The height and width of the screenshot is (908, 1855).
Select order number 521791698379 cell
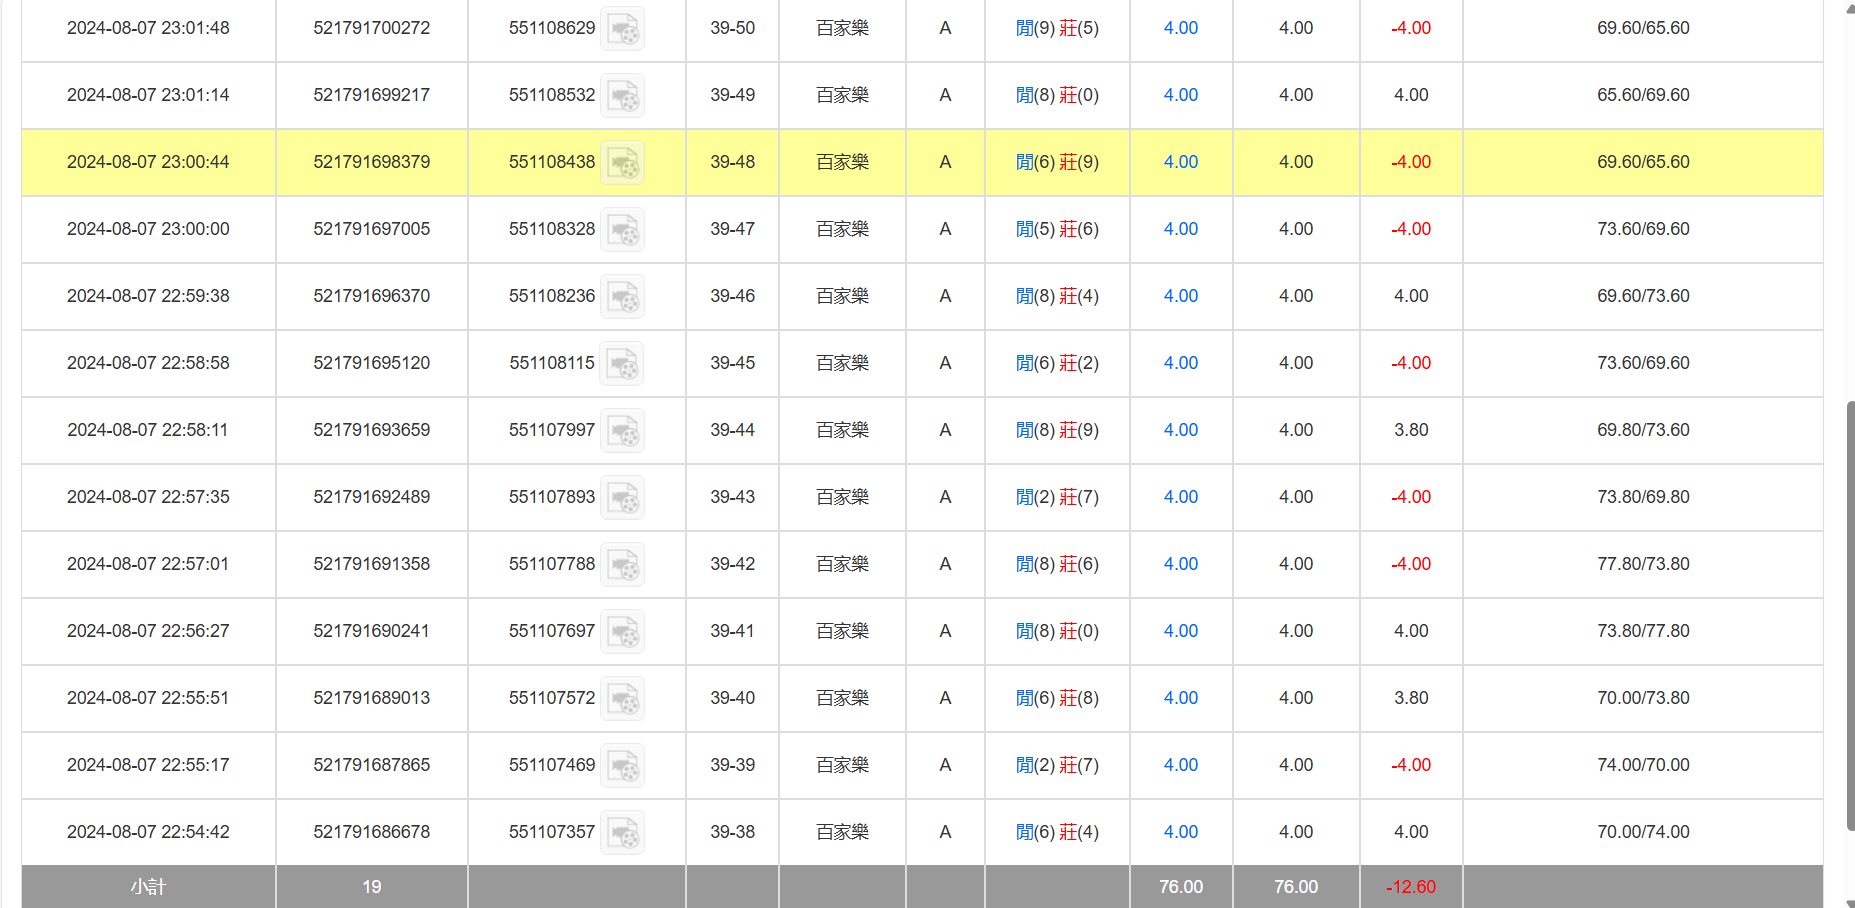pyautogui.click(x=371, y=162)
